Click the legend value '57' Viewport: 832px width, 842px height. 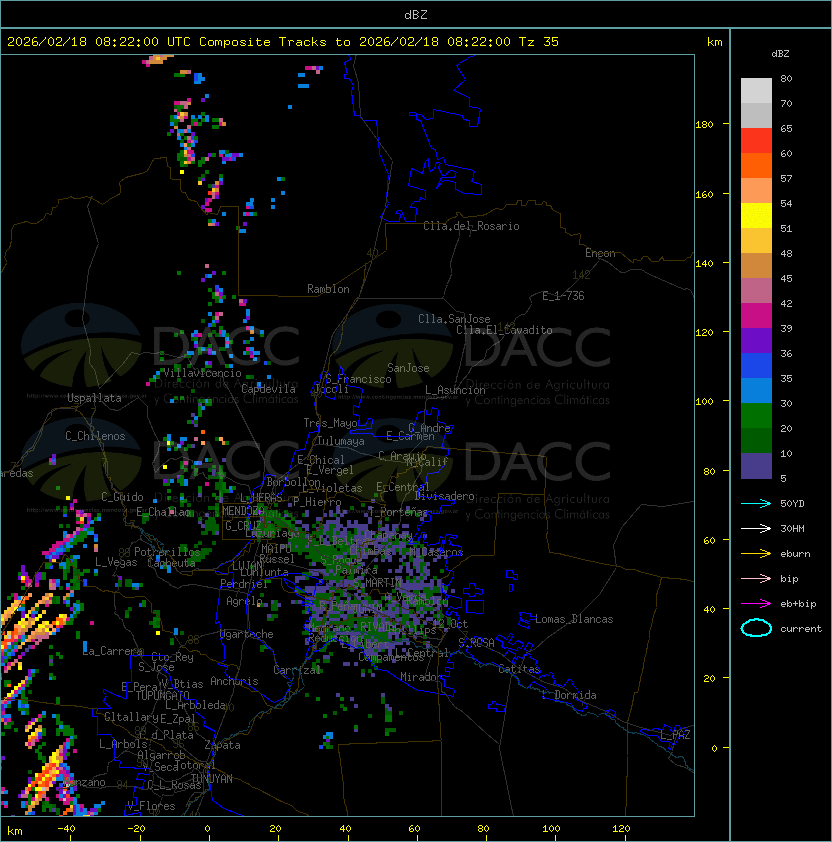(786, 178)
